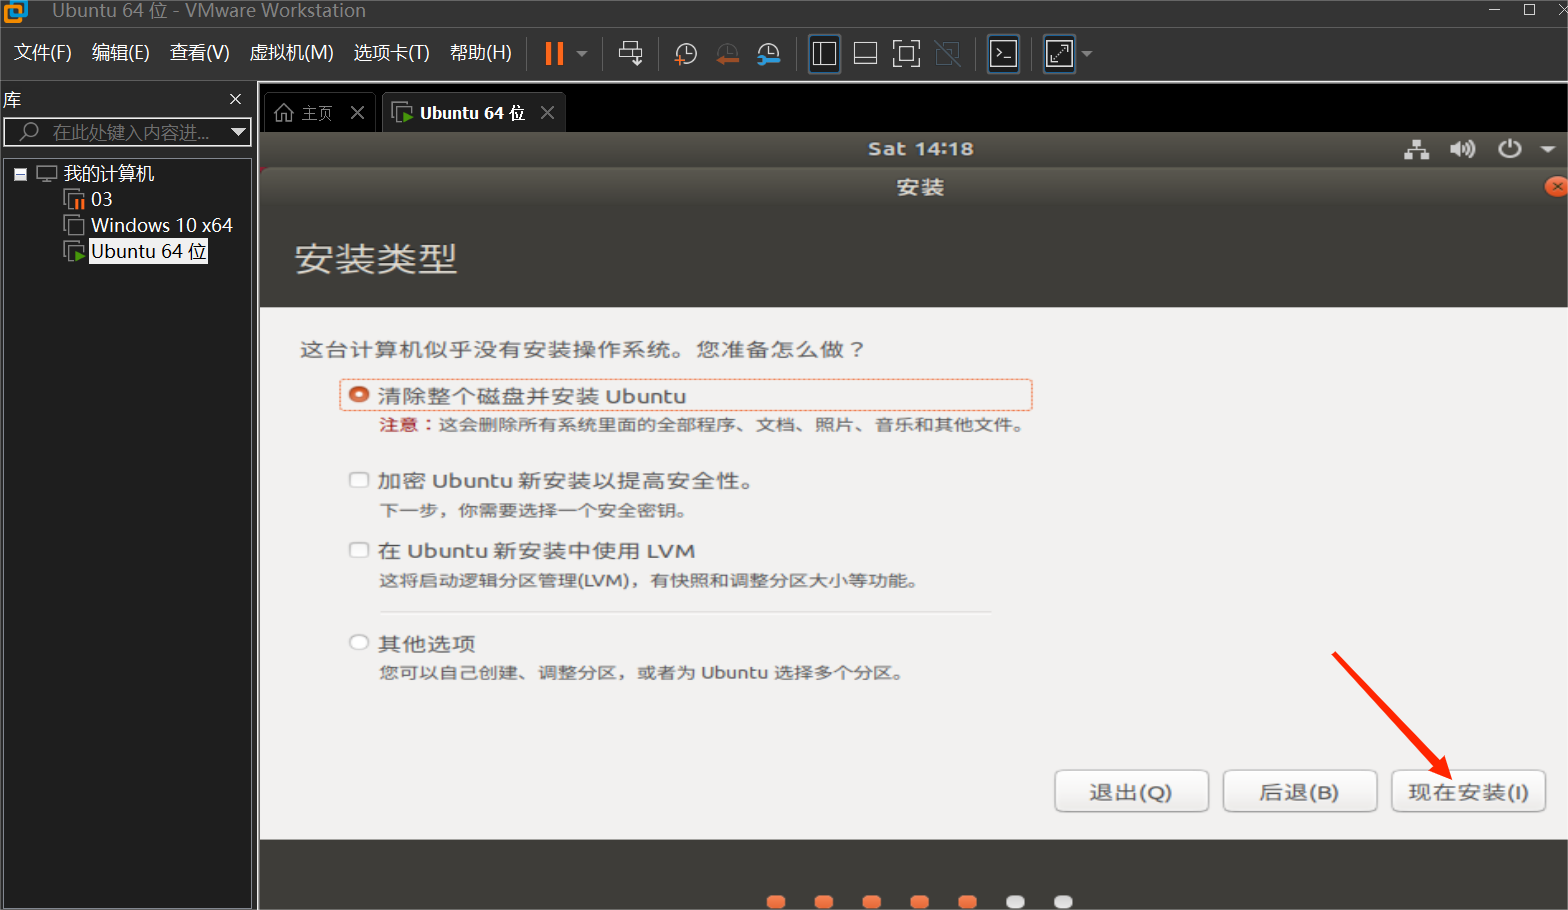The width and height of the screenshot is (1568, 910).
Task: Click the 后退(B) button
Action: point(1299,792)
